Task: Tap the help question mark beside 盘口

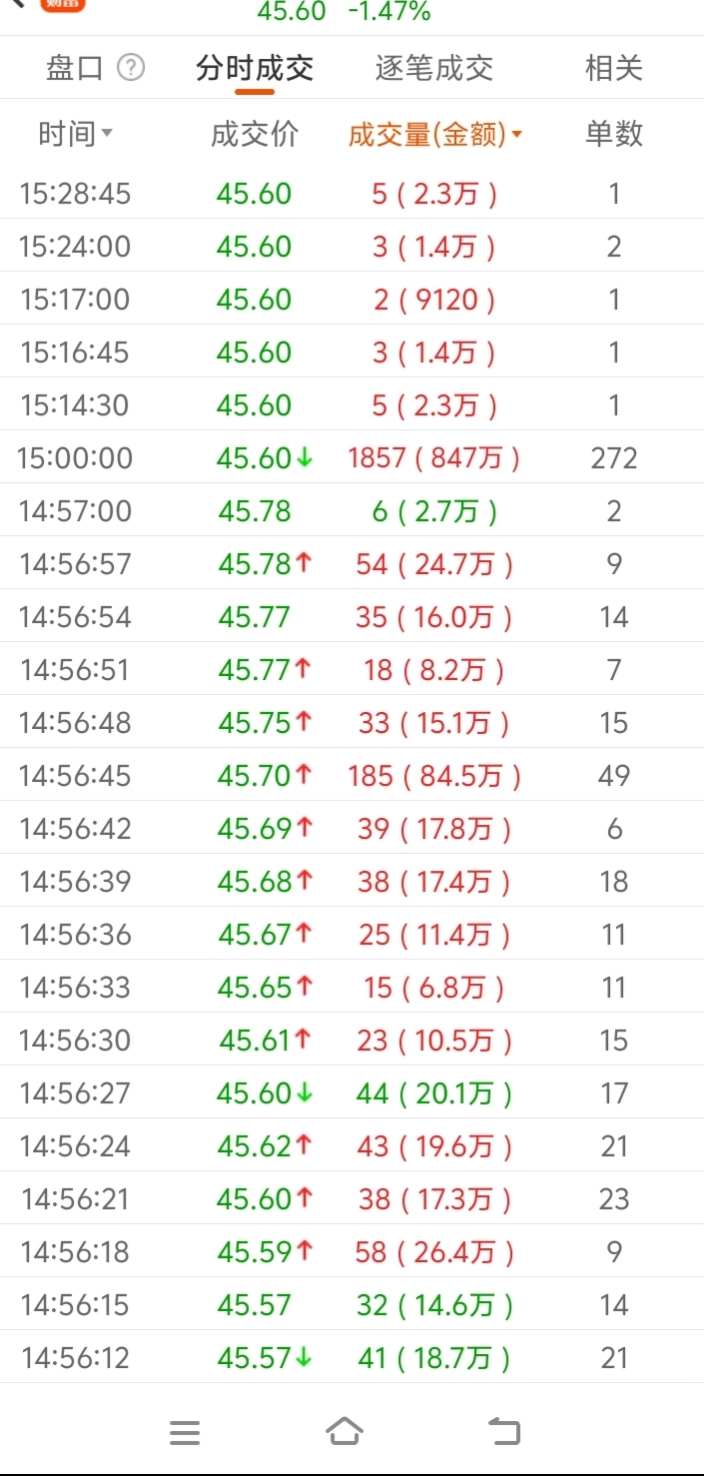Action: pyautogui.click(x=131, y=68)
